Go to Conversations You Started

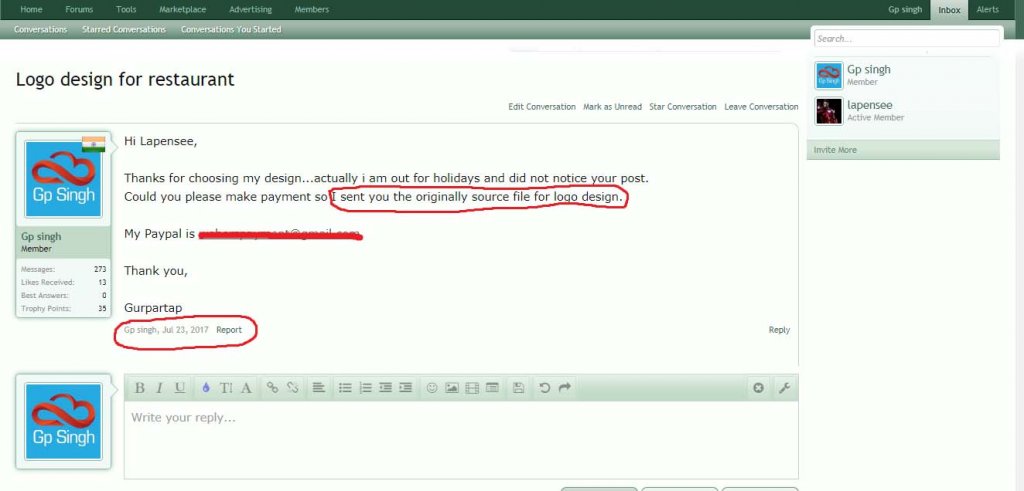pyautogui.click(x=231, y=29)
